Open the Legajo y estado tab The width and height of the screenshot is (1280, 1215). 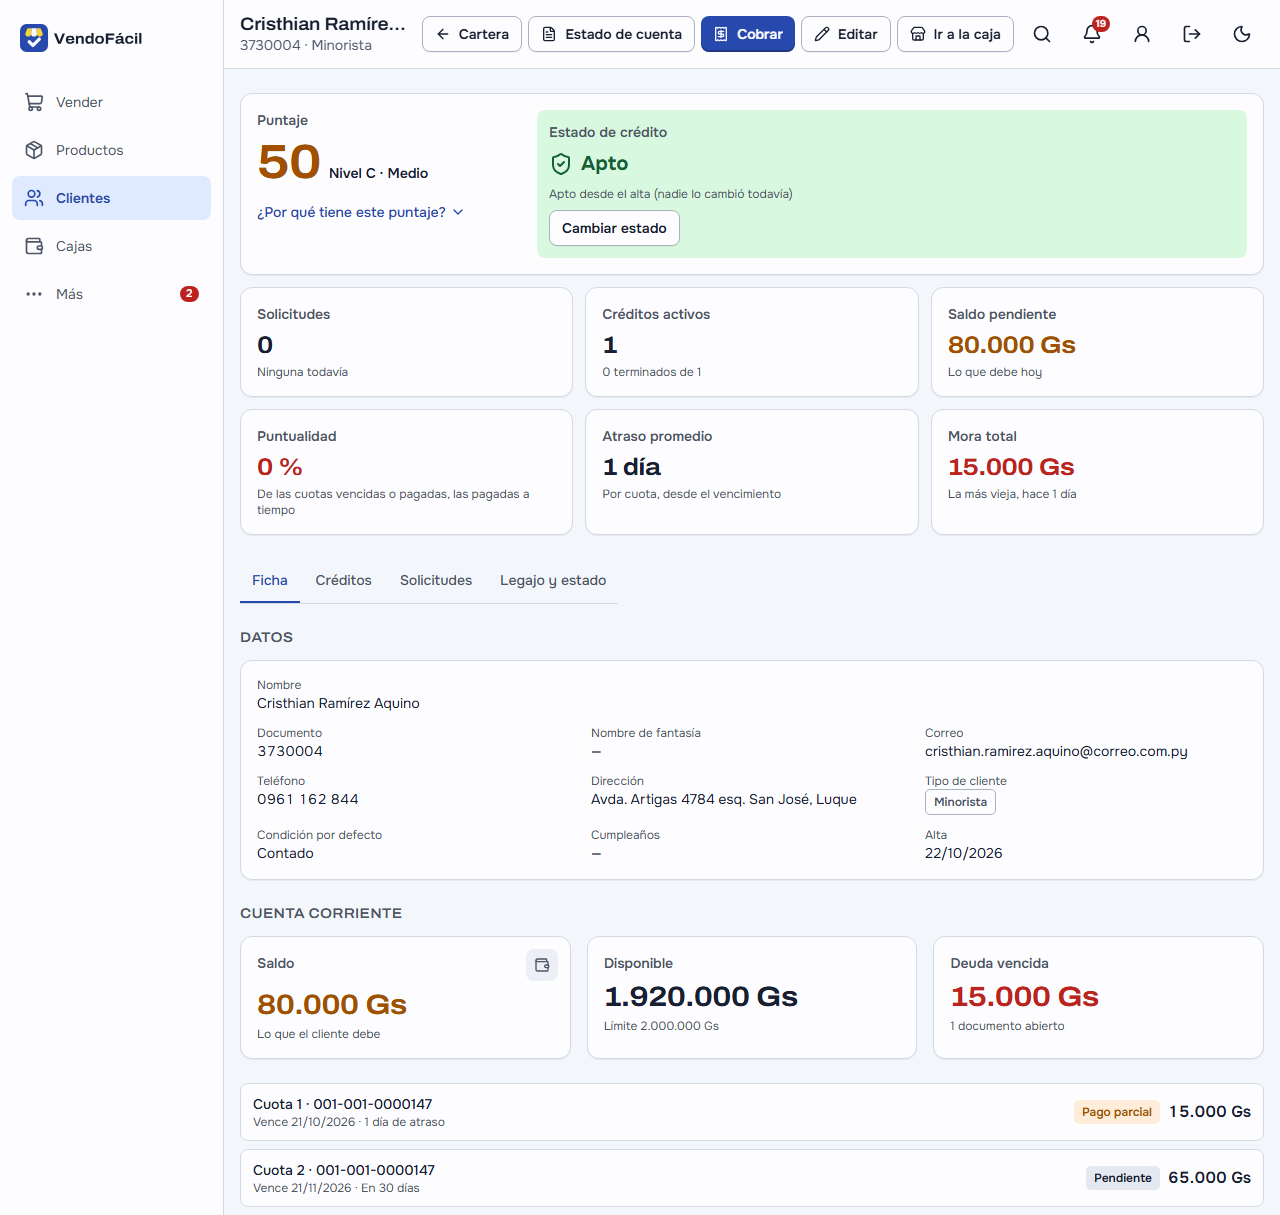(x=553, y=580)
